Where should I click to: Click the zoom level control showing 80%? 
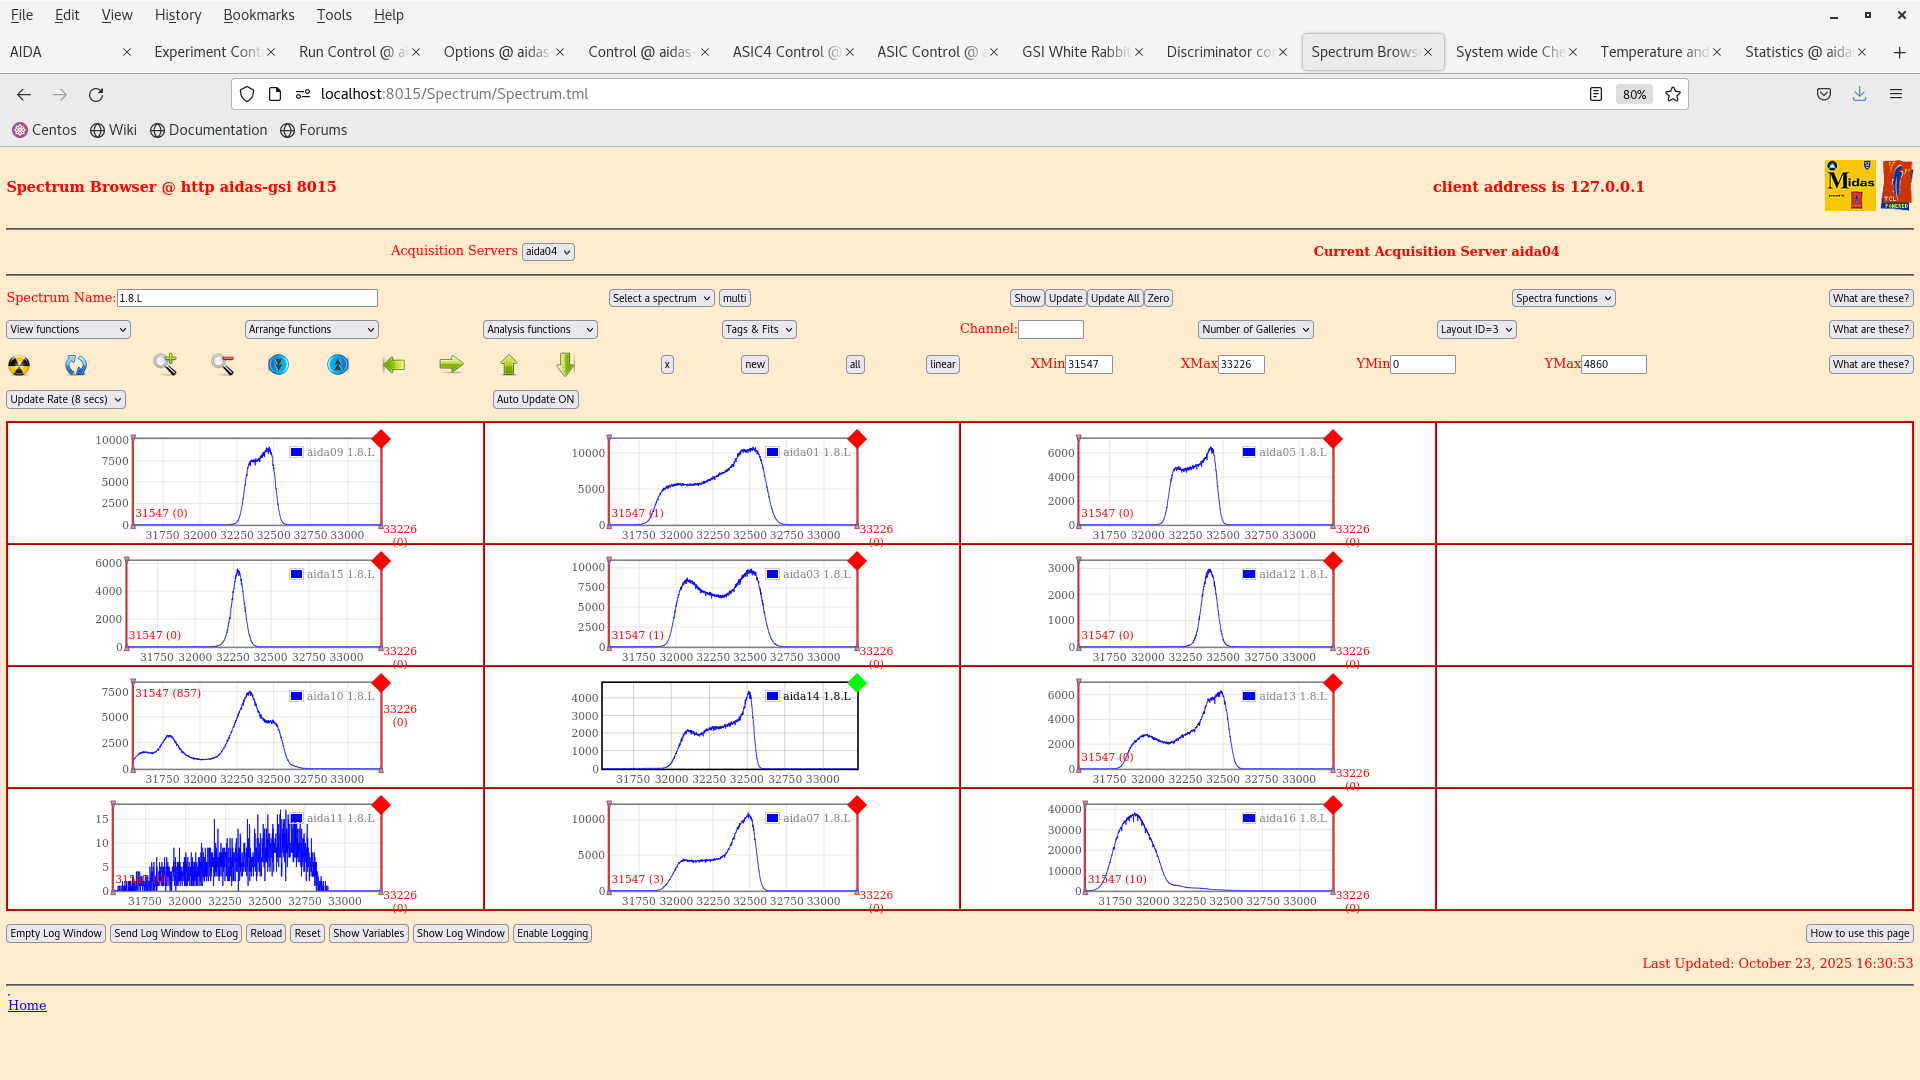coord(1634,94)
